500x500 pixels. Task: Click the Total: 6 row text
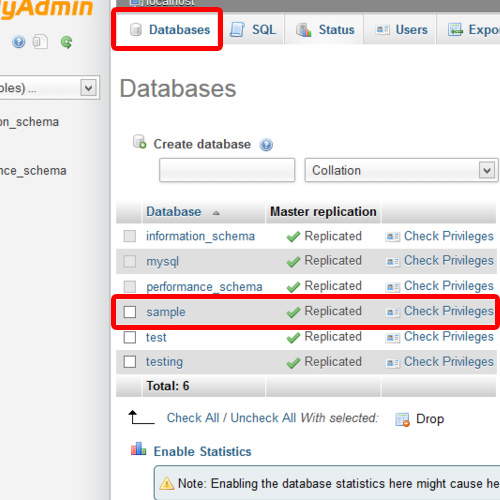[168, 386]
